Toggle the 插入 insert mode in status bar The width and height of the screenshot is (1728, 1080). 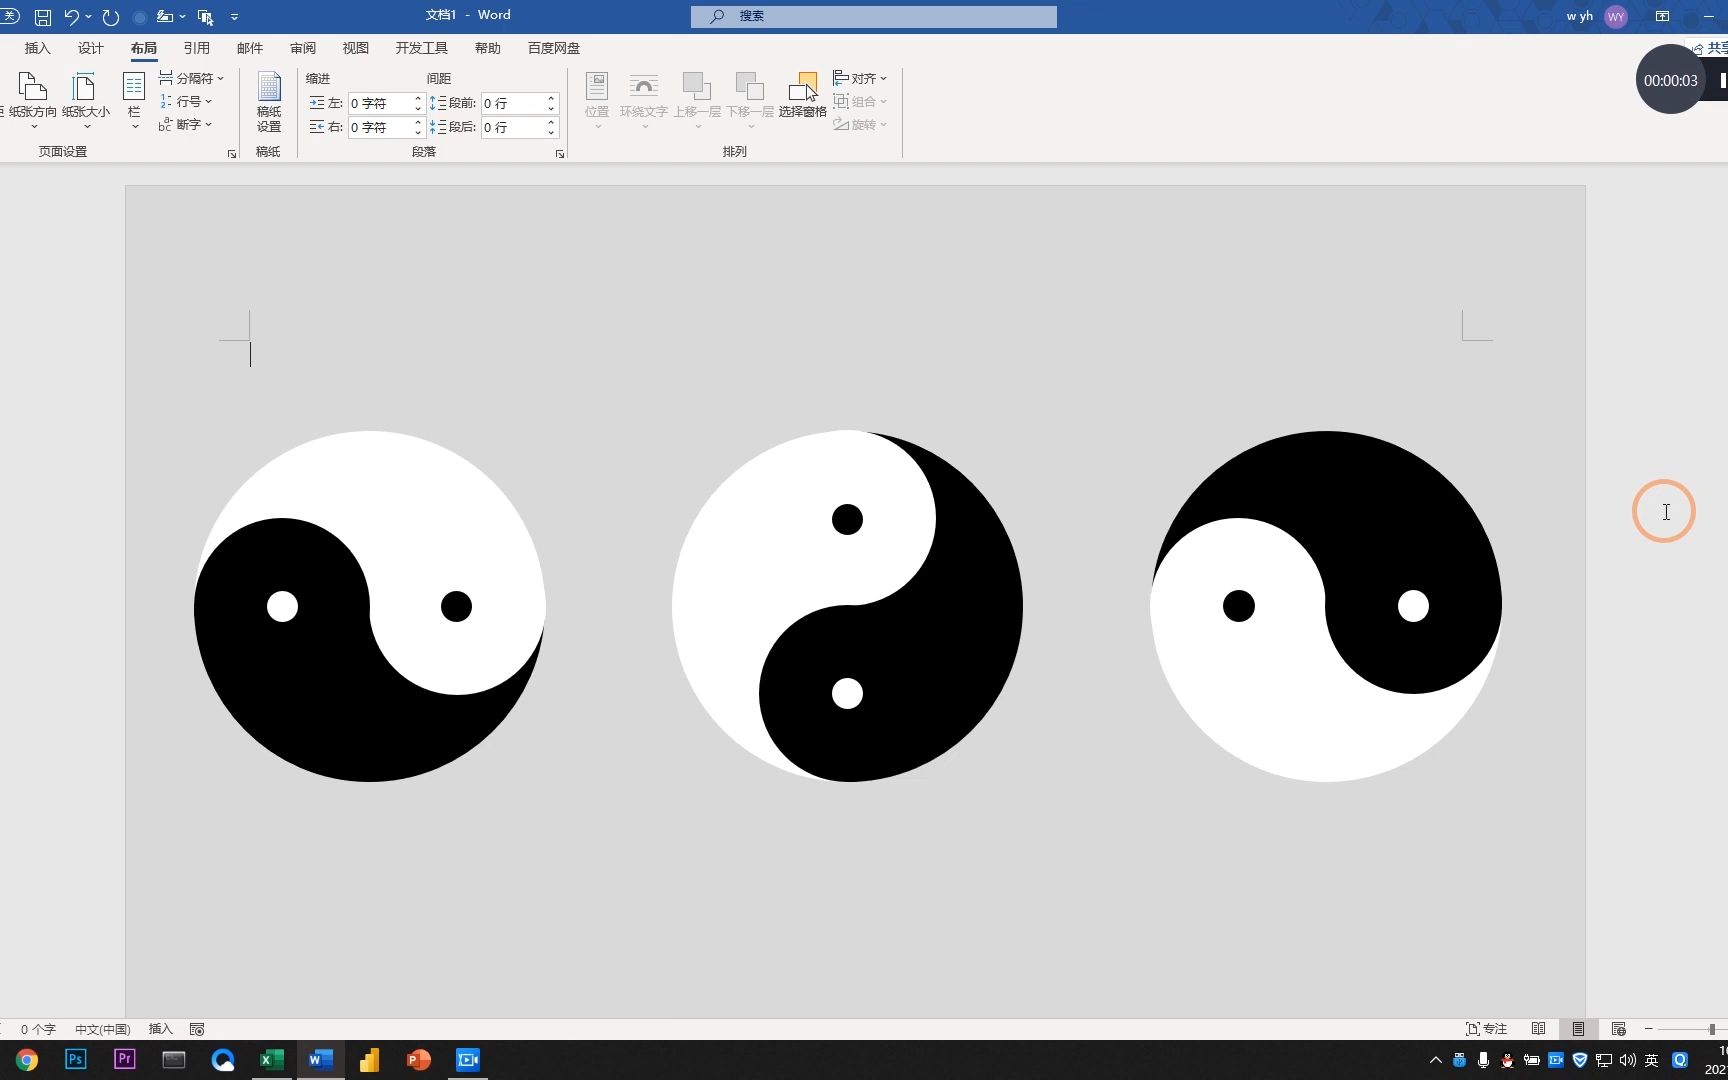160,1029
